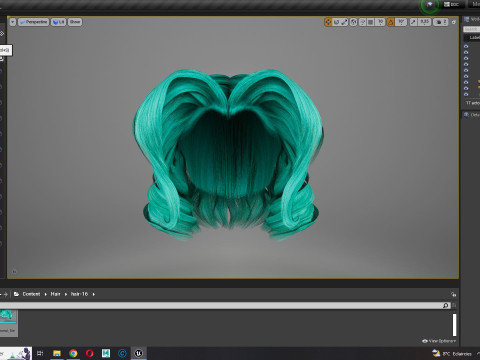Open Opera browser from the taskbar
This screenshot has width=480, height=360.
pos(90,353)
